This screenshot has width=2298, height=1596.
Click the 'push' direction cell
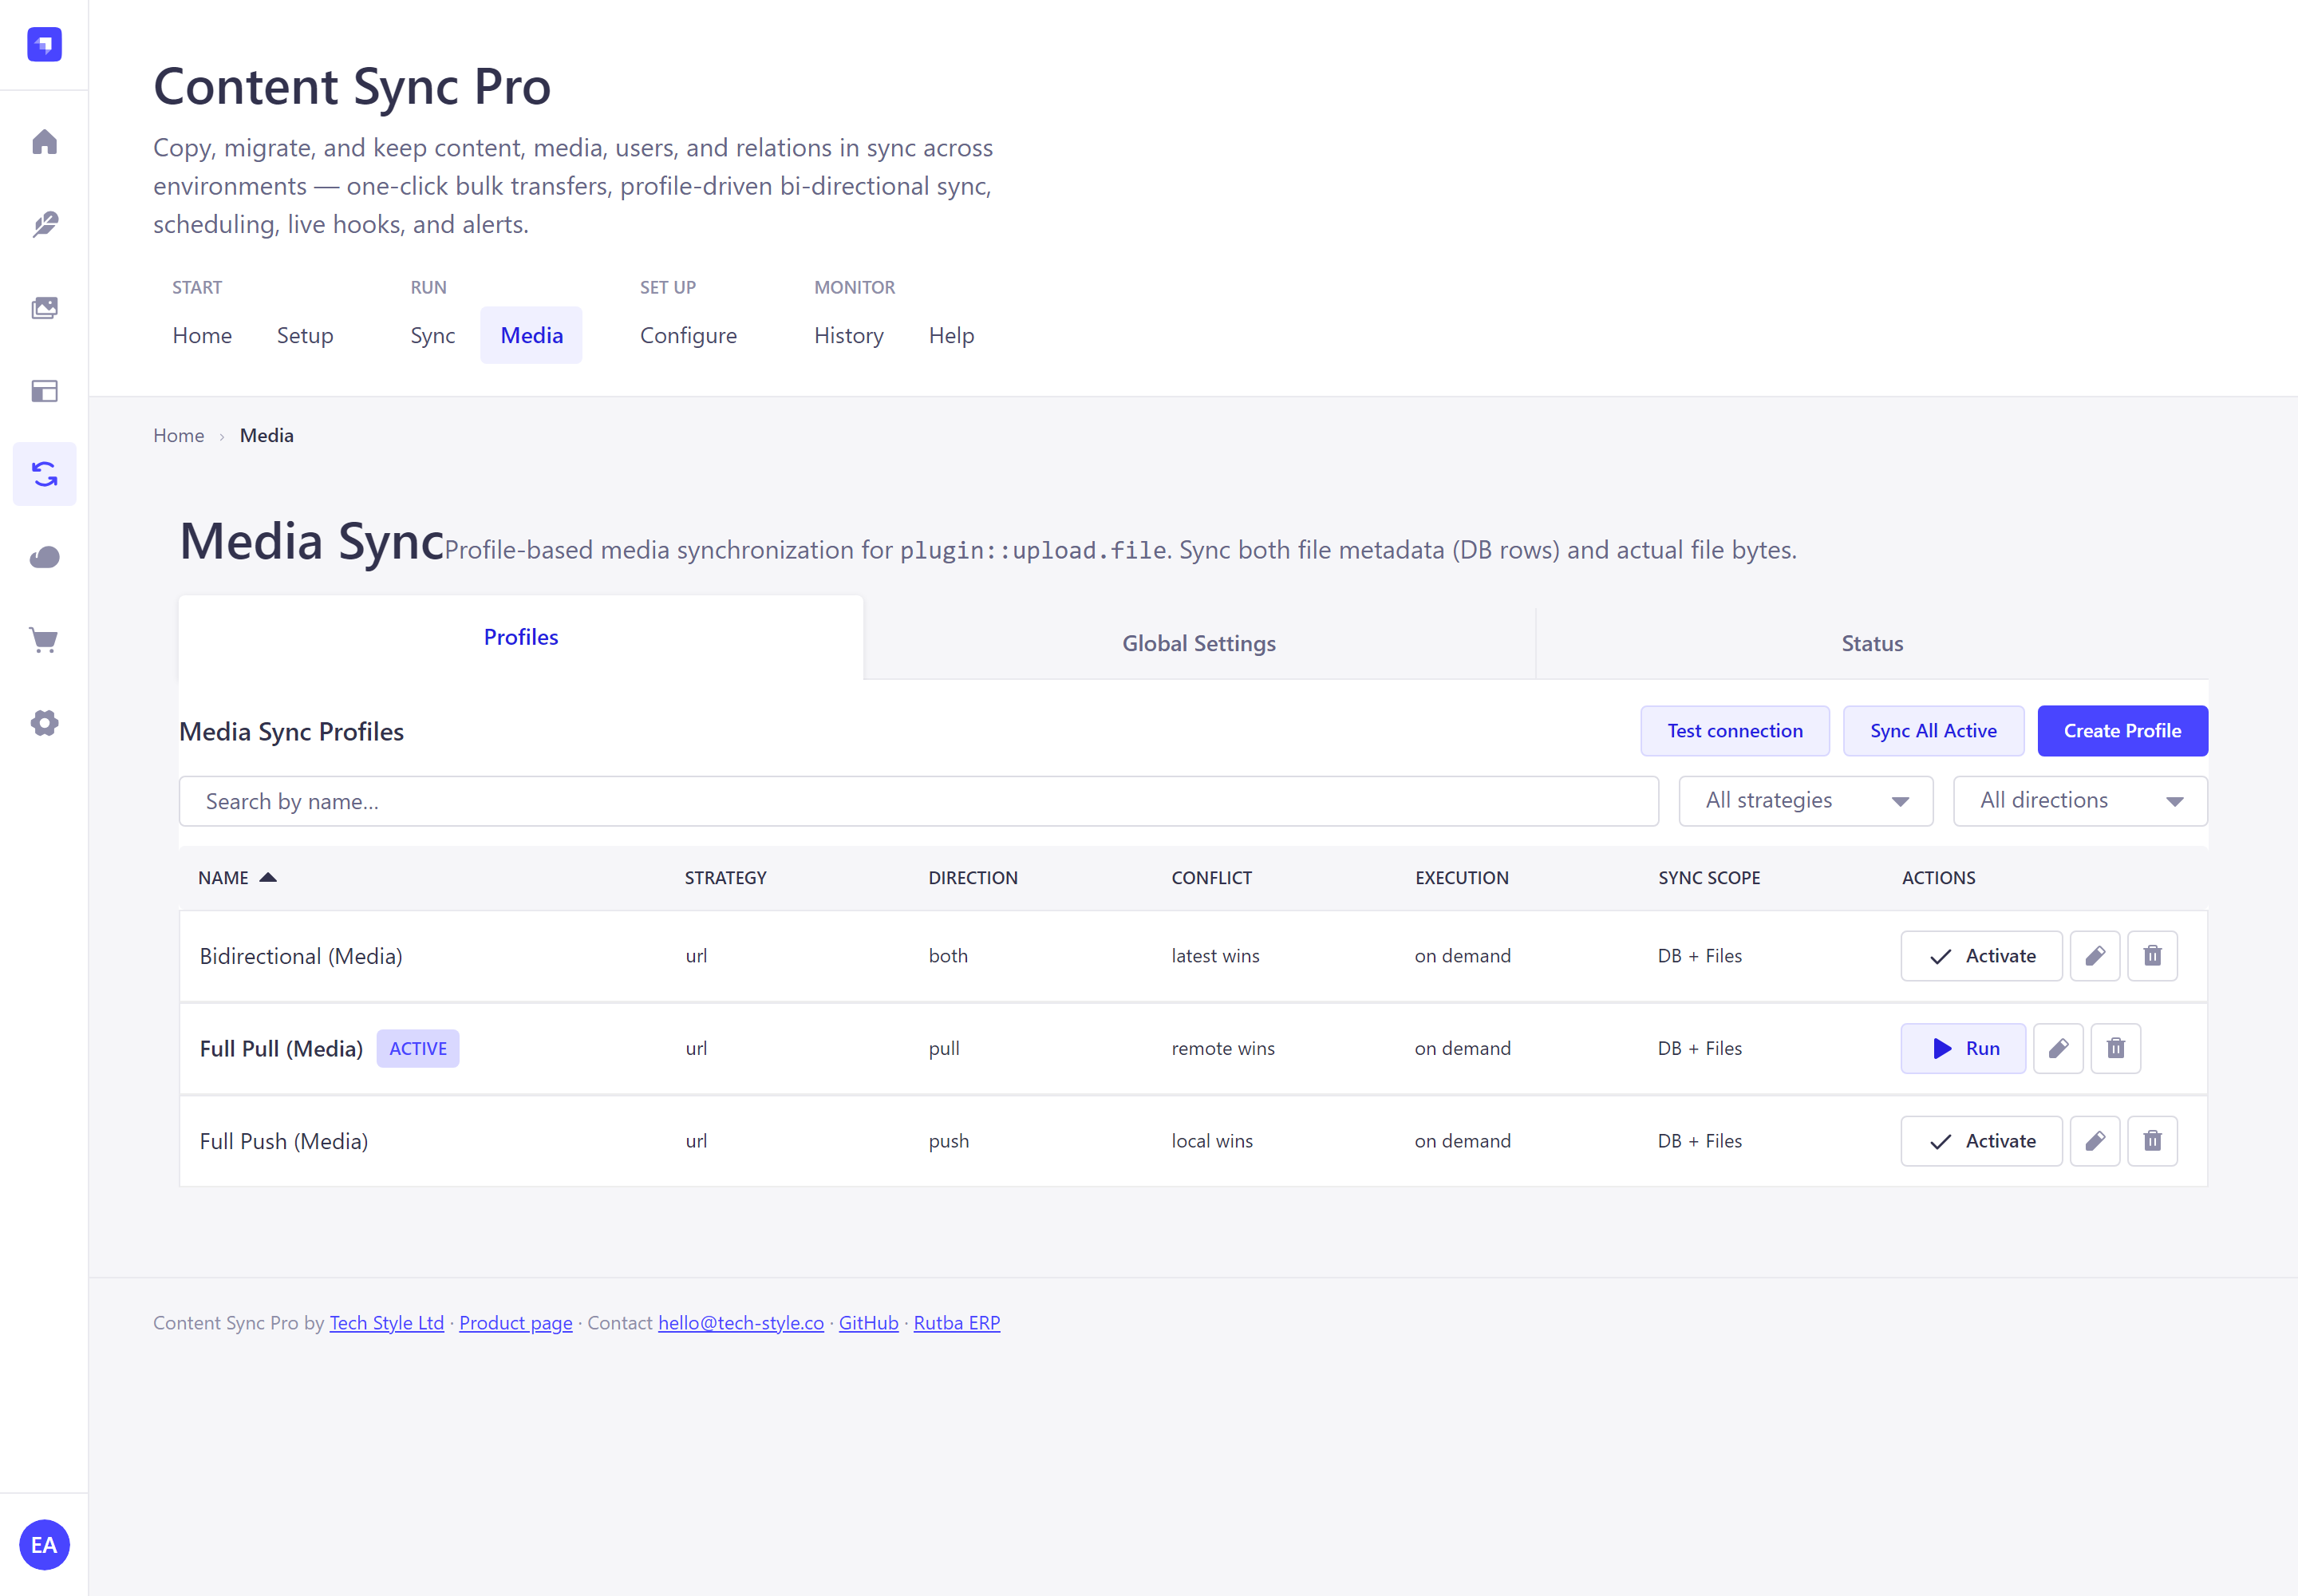pyautogui.click(x=949, y=1141)
